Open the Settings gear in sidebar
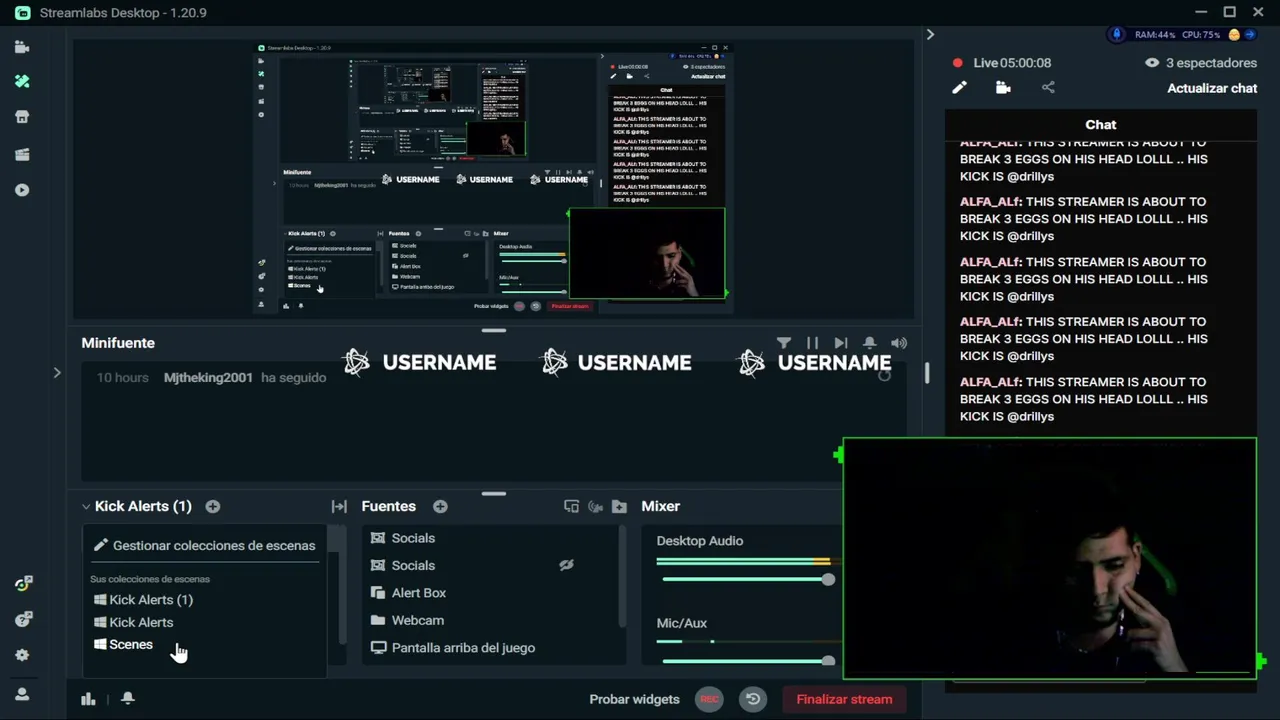The height and width of the screenshot is (720, 1280). point(22,655)
